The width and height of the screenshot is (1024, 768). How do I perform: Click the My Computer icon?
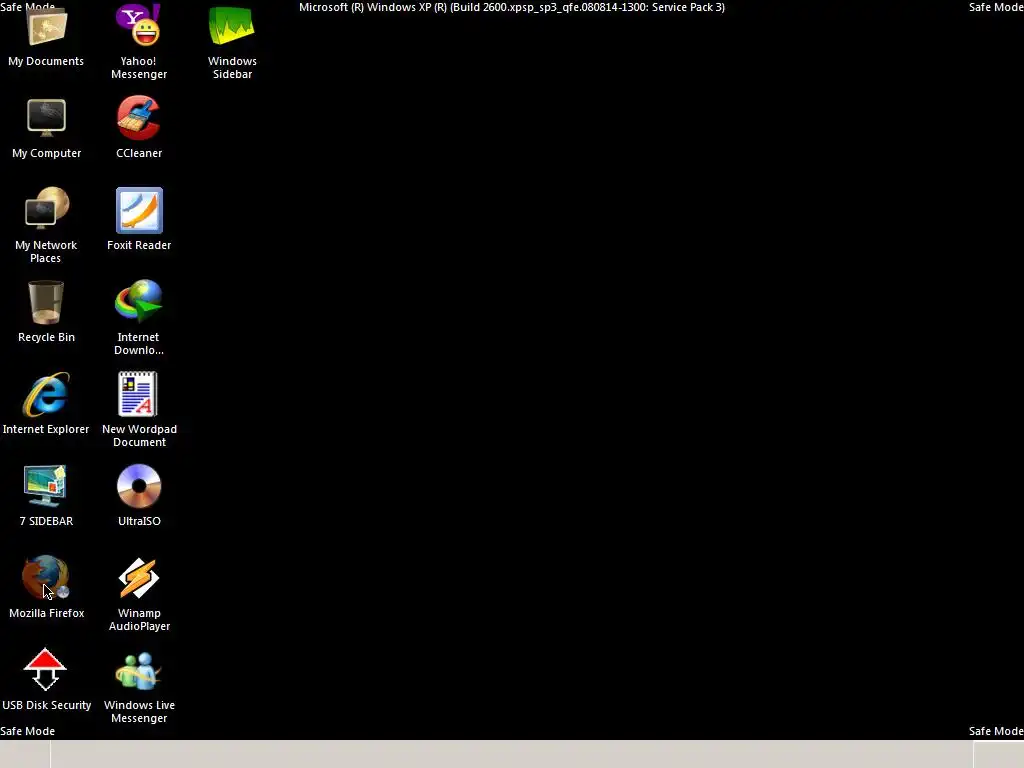click(46, 118)
